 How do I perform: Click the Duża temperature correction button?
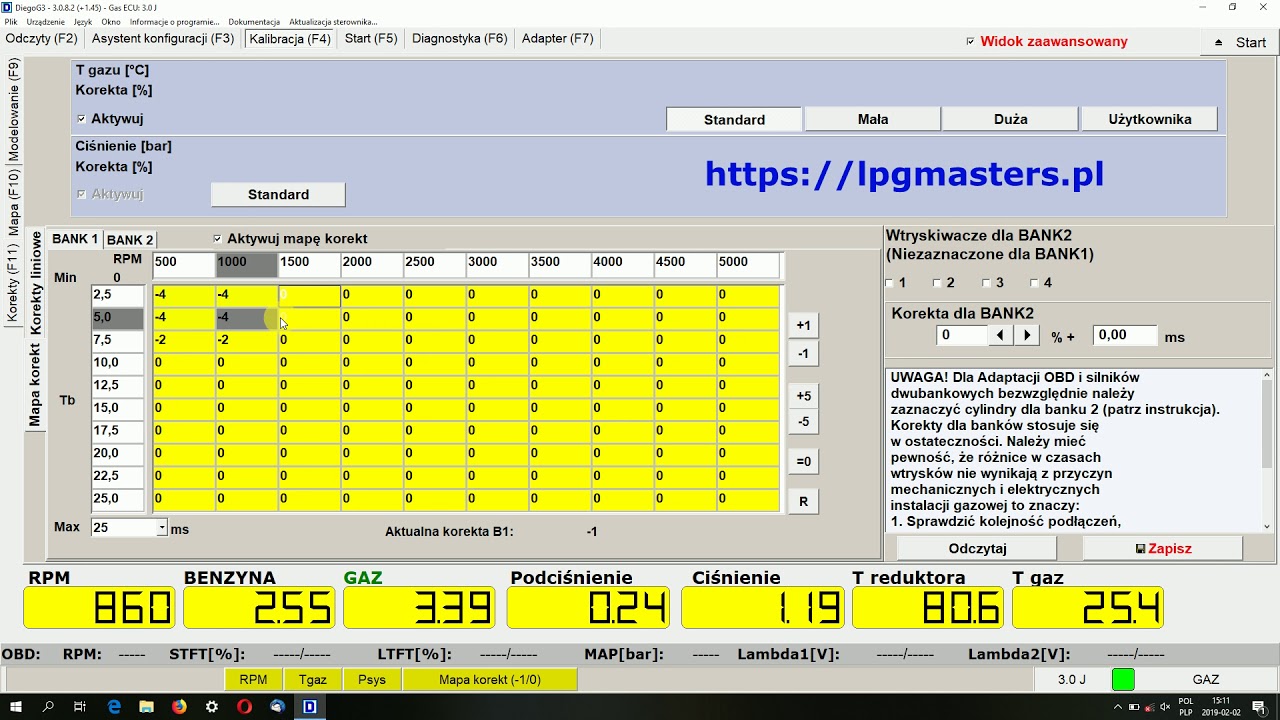point(1011,119)
